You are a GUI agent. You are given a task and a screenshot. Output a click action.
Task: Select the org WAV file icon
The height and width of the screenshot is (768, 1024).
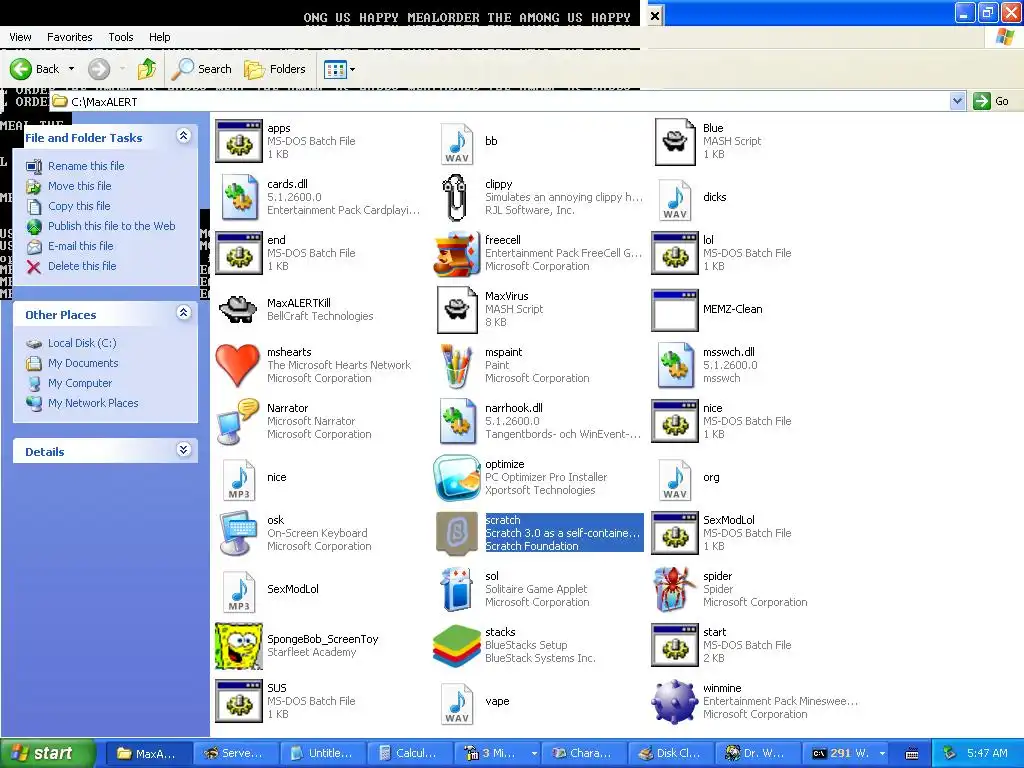pos(675,480)
